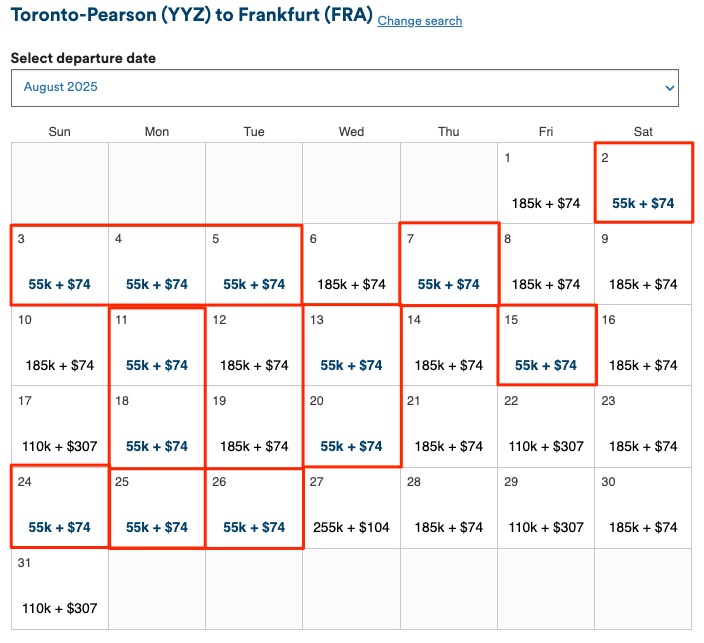Select August 20 date cell
Viewport: 704px width, 643px height.
coord(351,427)
